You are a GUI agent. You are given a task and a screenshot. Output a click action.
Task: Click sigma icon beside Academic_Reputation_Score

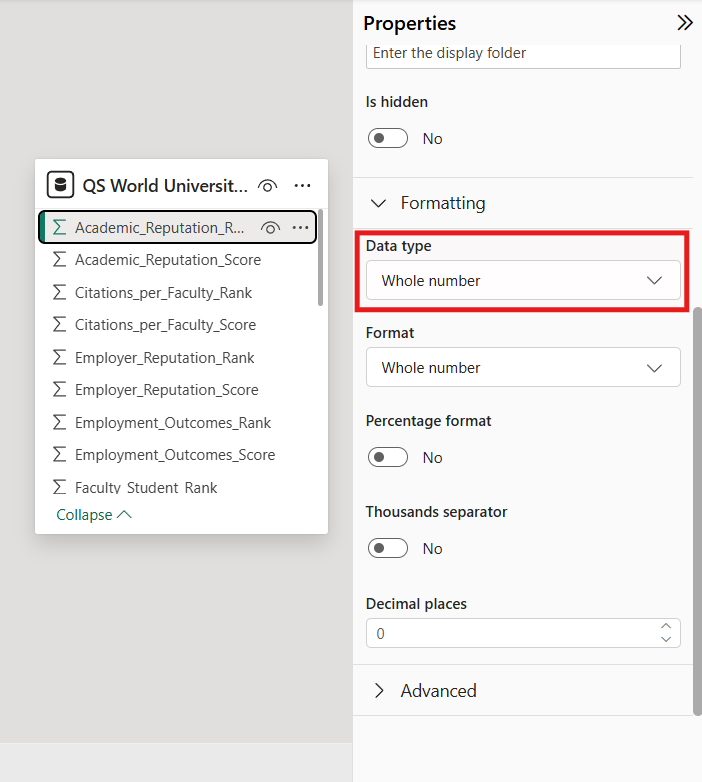59,260
